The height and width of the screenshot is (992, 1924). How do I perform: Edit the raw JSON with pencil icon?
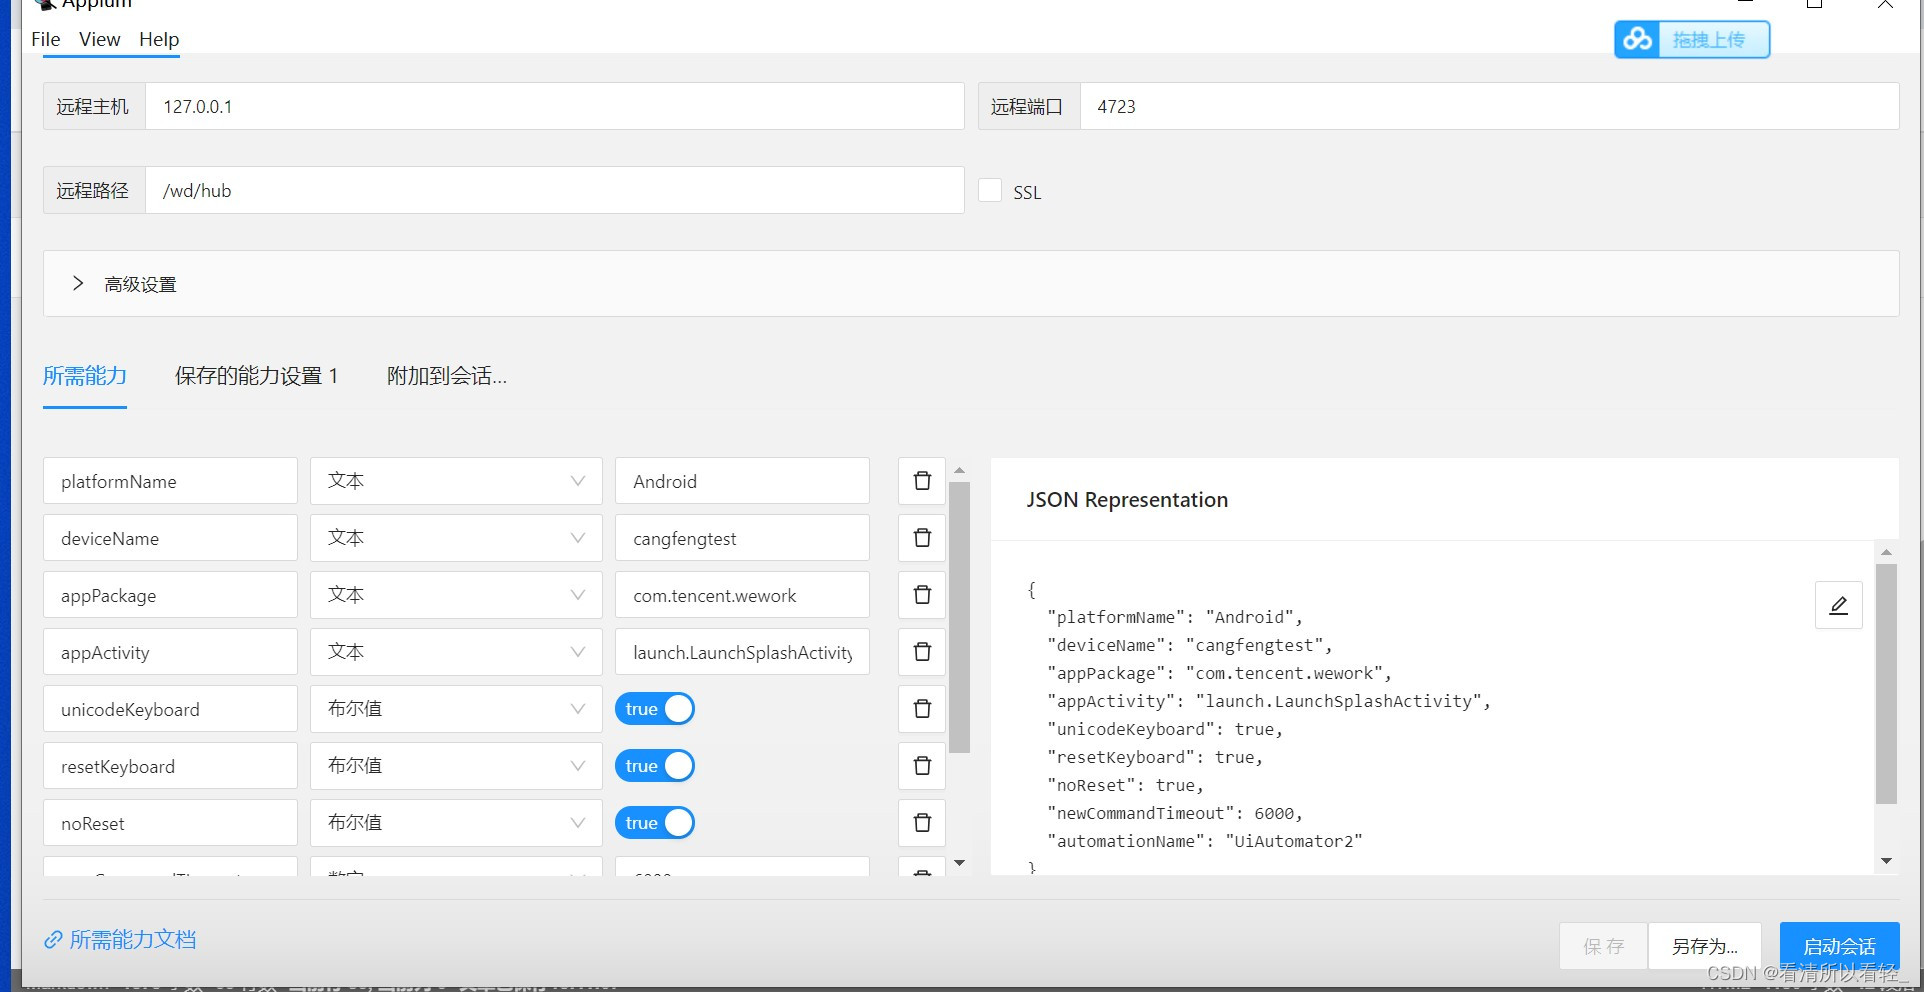pos(1838,605)
